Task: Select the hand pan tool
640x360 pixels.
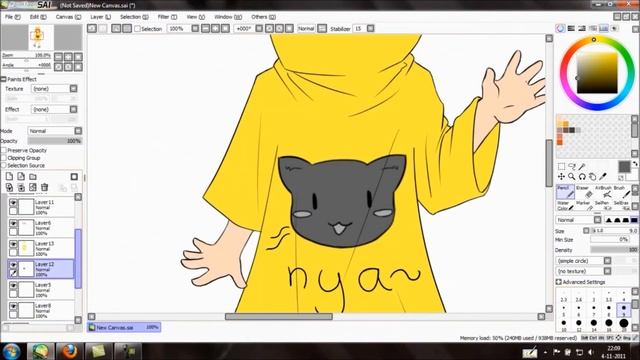Action: [593, 177]
